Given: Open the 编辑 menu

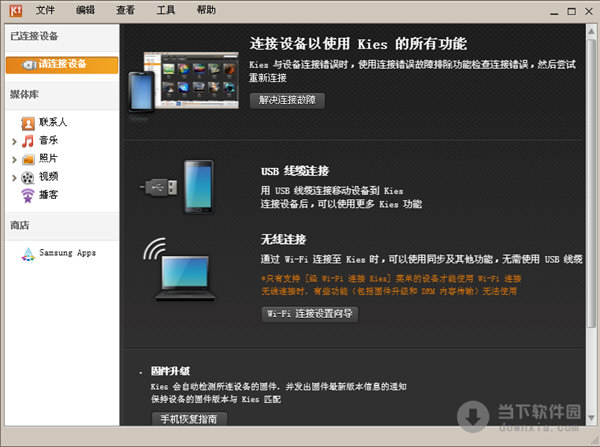Looking at the screenshot, I should click(x=85, y=10).
